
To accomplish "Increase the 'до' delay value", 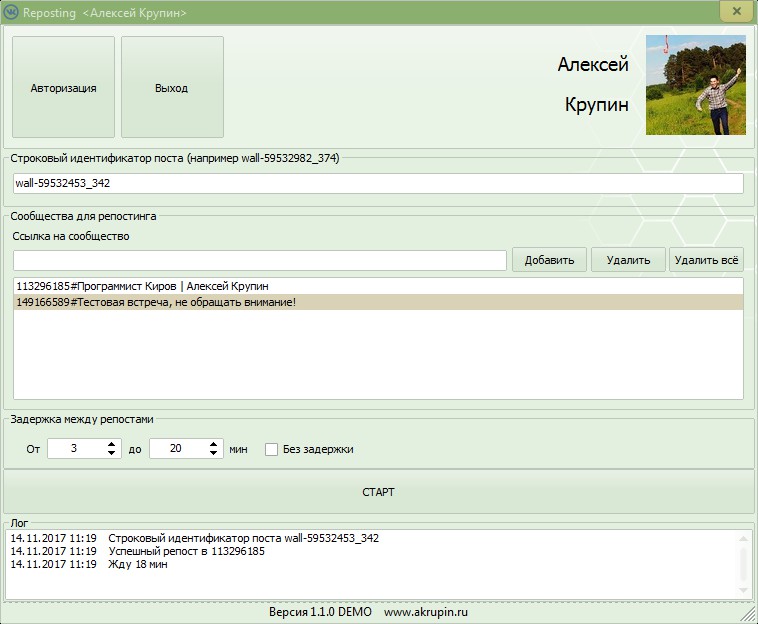I will (214, 444).
